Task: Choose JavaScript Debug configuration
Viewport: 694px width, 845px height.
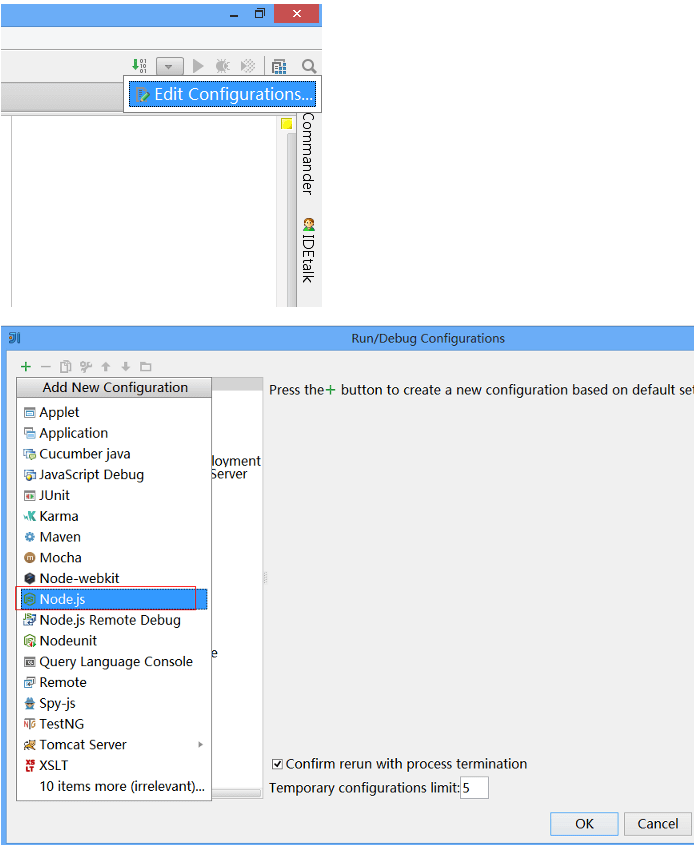Action: click(114, 475)
